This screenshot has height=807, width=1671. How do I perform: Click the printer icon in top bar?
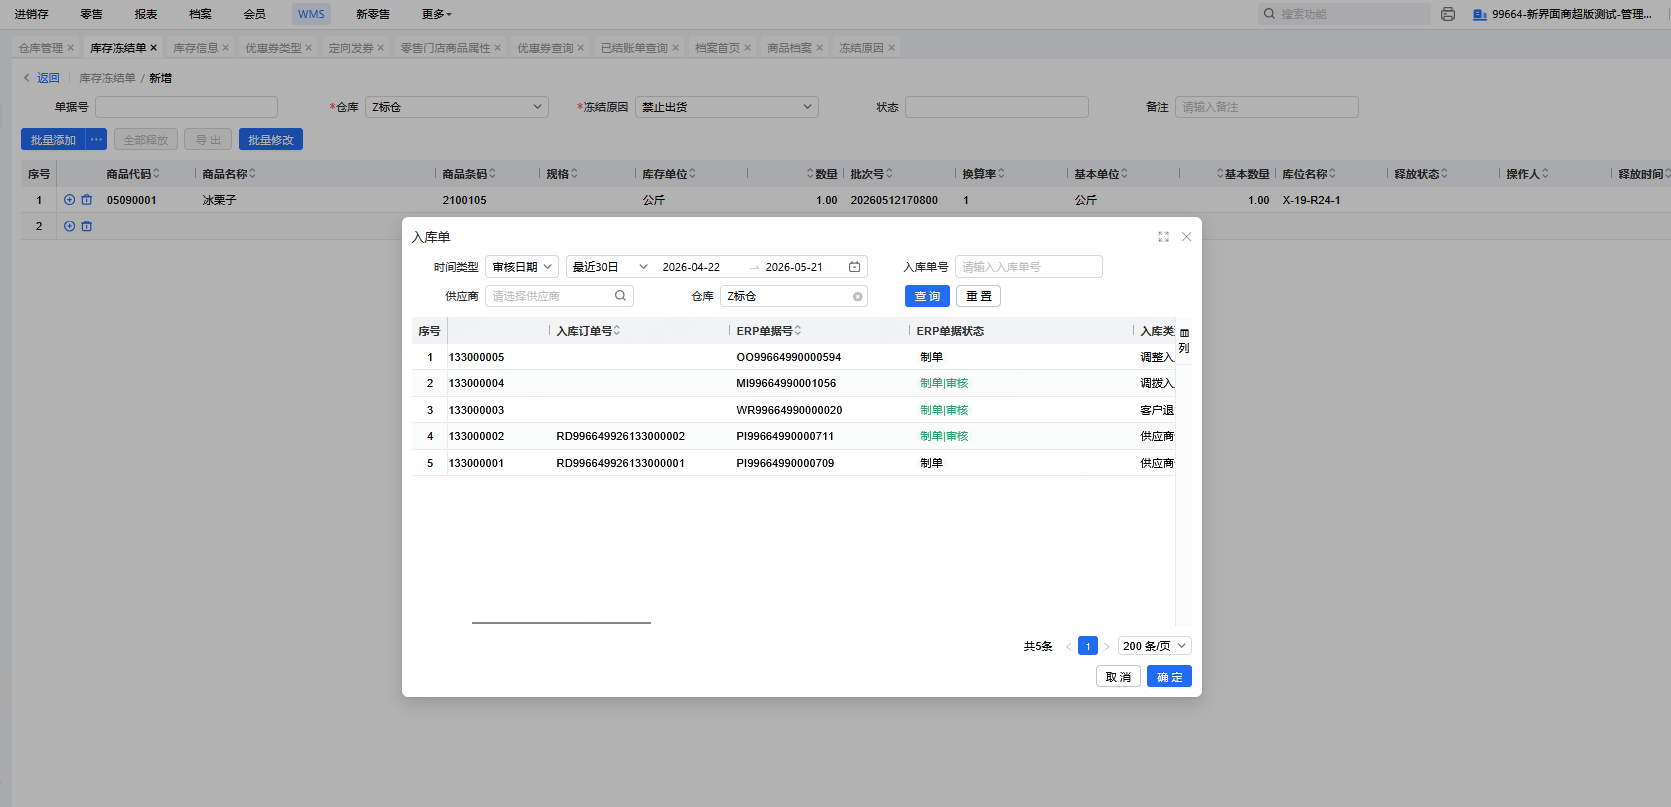[x=1448, y=14]
